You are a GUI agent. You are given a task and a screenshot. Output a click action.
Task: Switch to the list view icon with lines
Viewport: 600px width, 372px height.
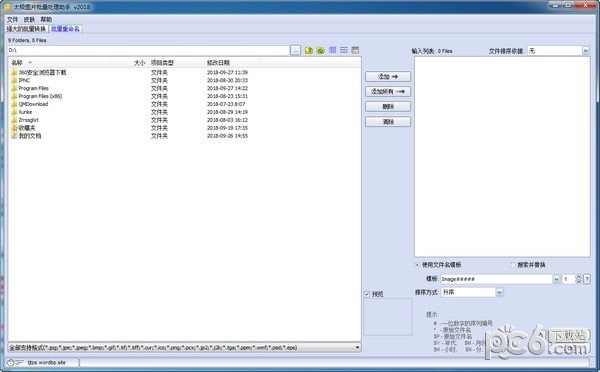coord(344,50)
